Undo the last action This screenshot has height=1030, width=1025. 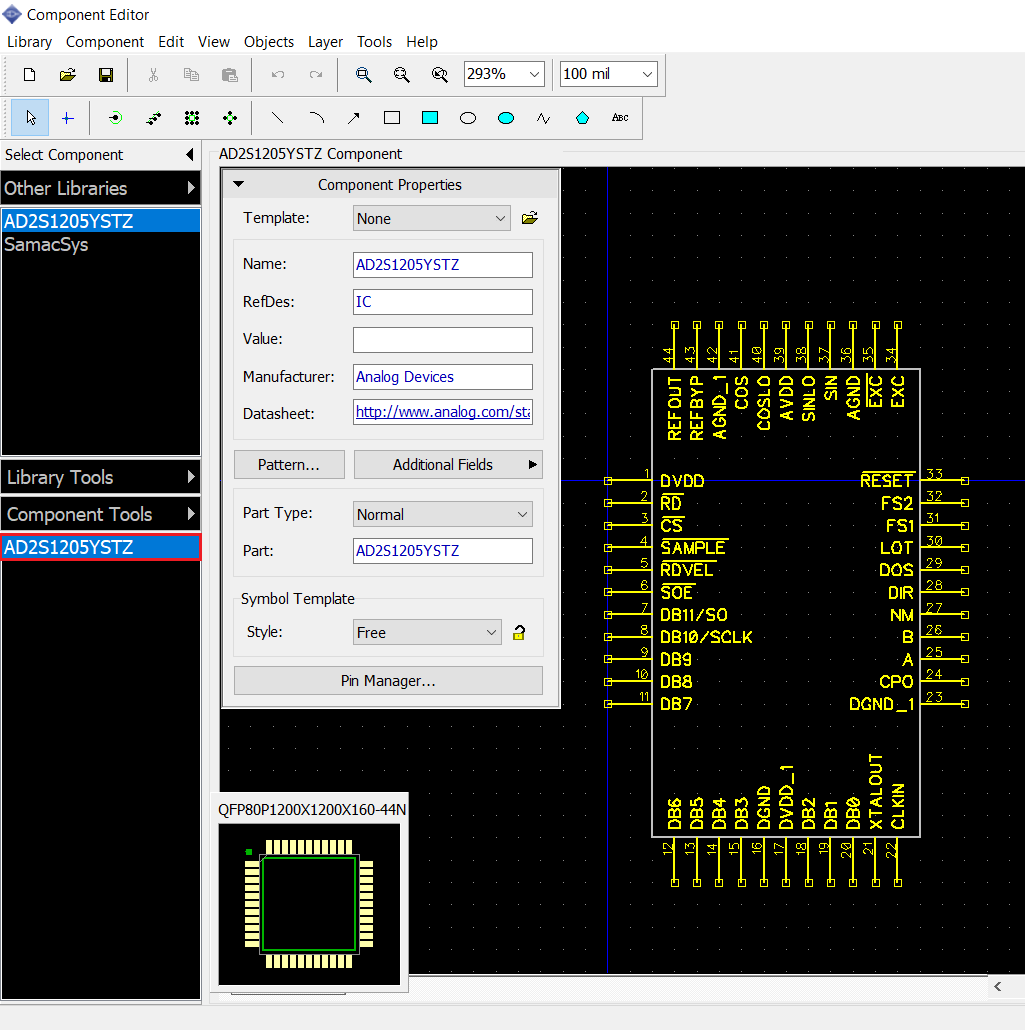click(x=278, y=75)
